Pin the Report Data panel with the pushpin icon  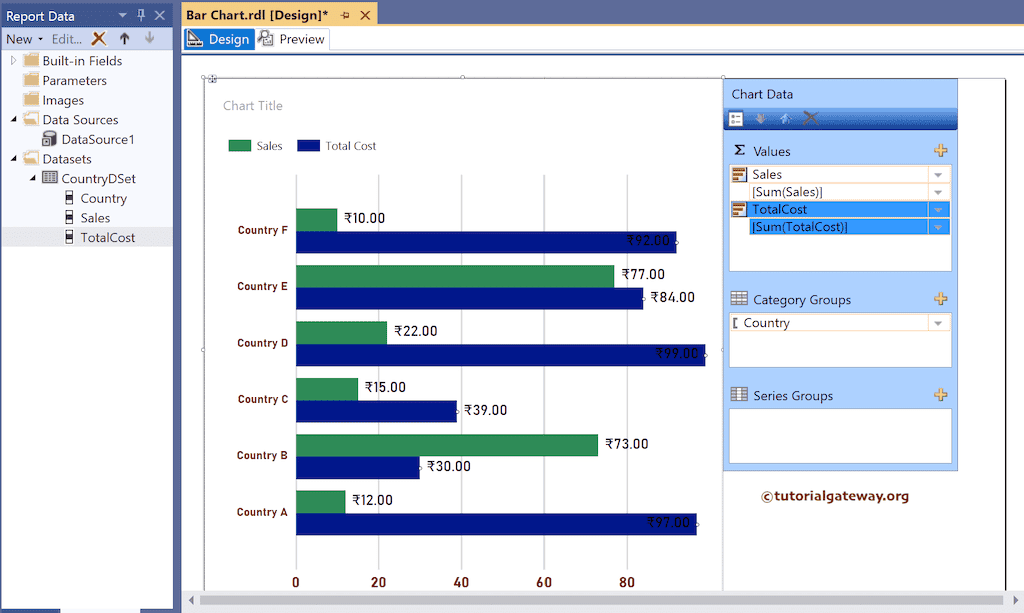tap(141, 15)
